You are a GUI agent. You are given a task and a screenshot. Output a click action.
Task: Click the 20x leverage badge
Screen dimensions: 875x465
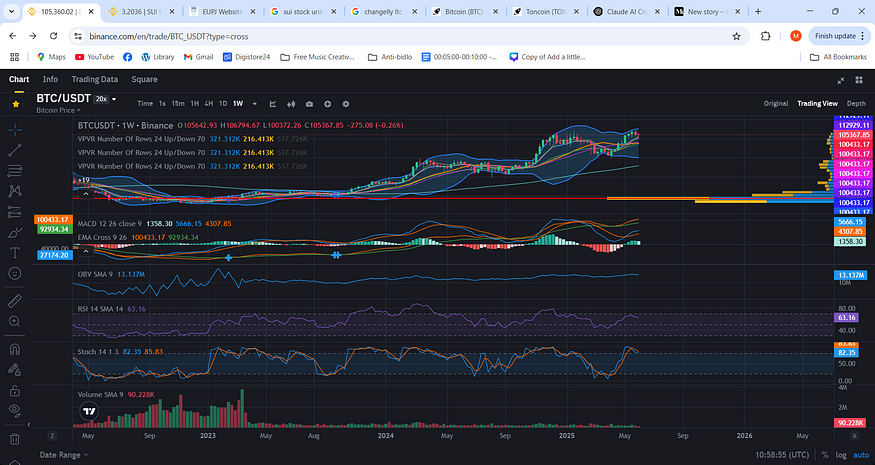101,99
